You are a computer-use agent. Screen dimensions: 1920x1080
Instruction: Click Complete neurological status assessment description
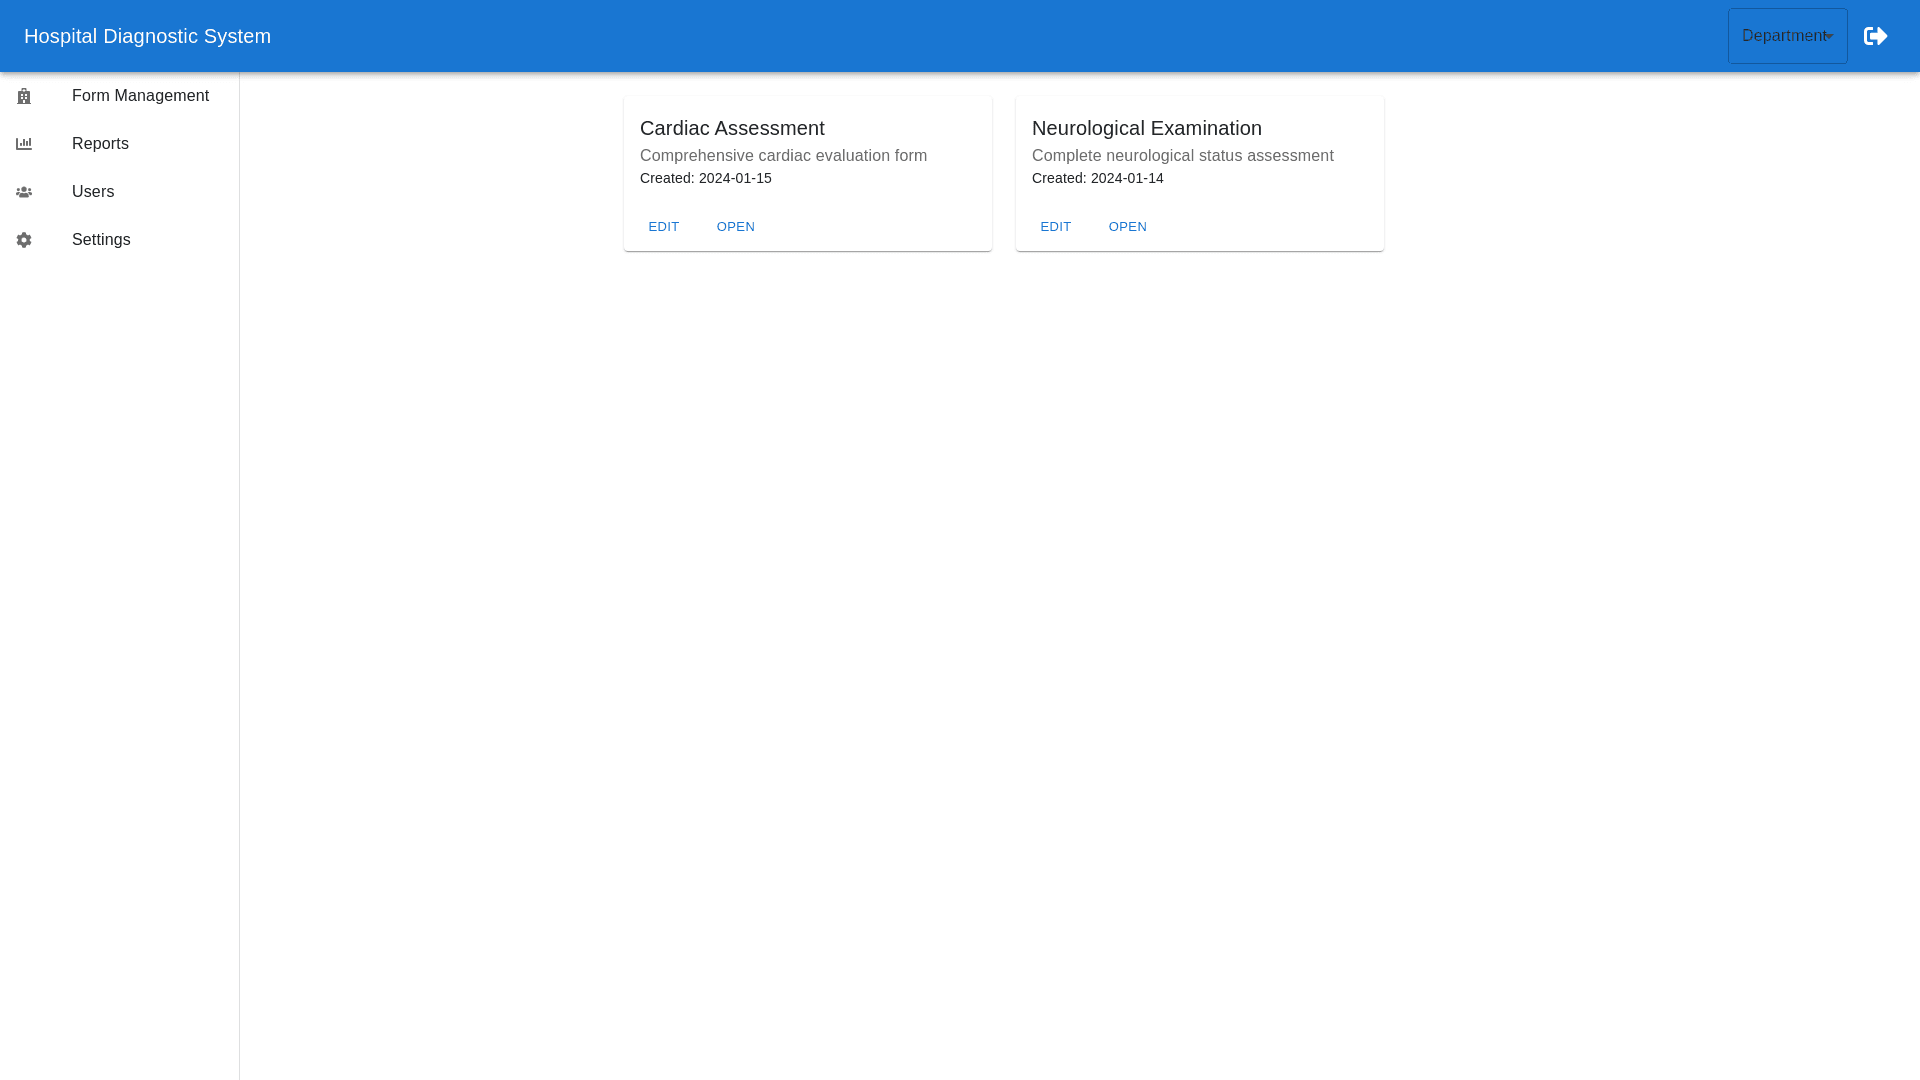tap(1182, 156)
